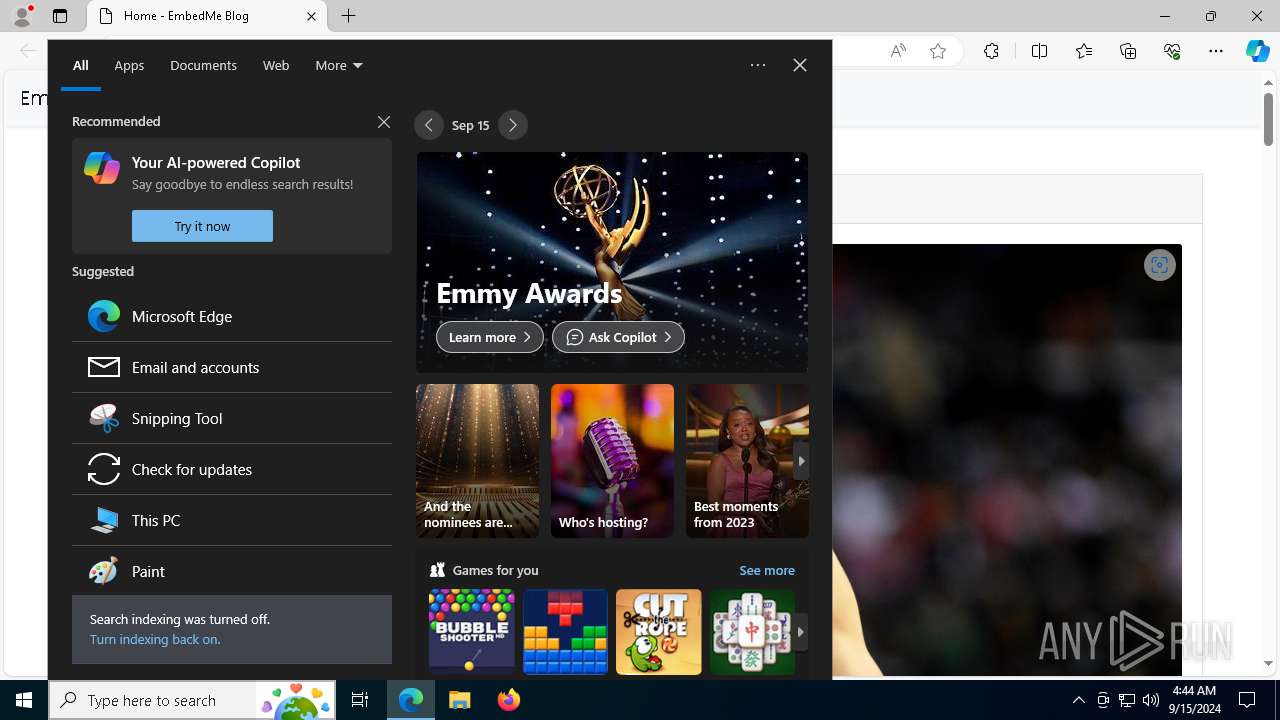Show more Emmy cards with arrow

[800, 461]
